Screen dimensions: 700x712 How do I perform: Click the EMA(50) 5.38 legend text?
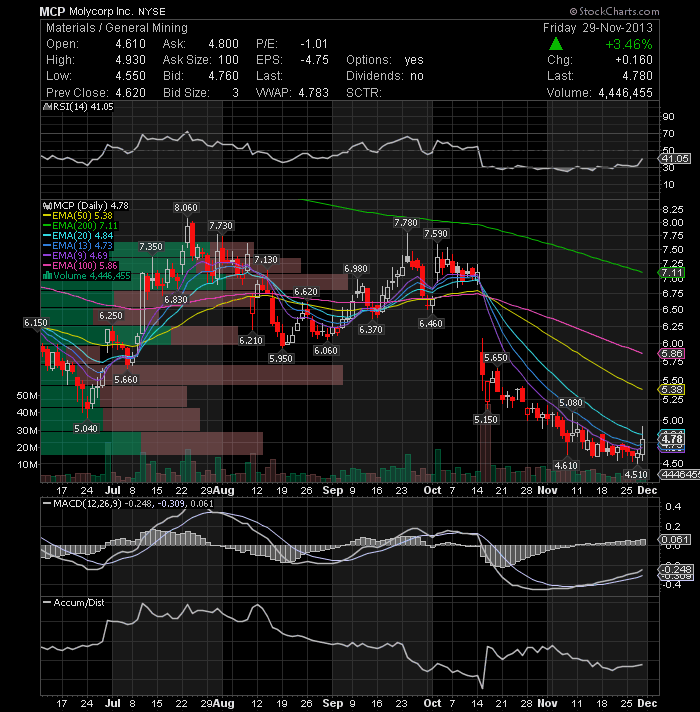coord(82,216)
